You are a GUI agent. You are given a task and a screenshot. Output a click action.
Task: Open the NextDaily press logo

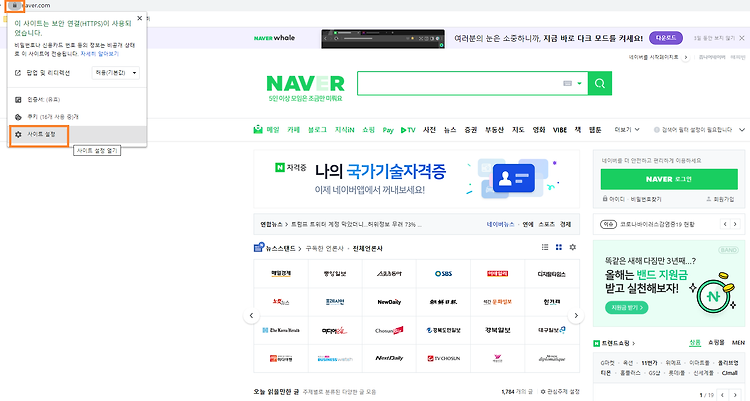389,358
